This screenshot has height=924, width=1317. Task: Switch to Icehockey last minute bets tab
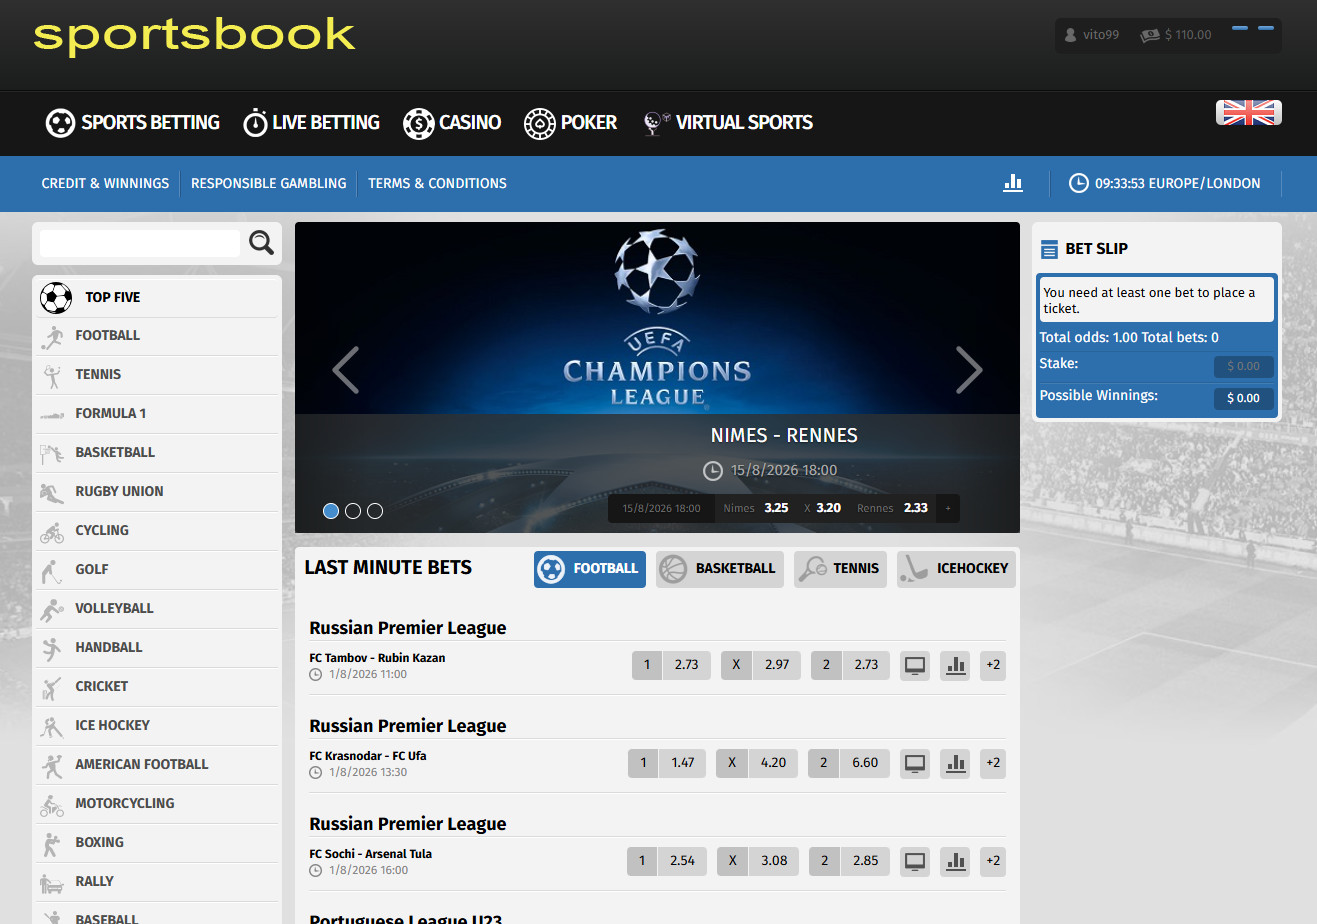[956, 569]
